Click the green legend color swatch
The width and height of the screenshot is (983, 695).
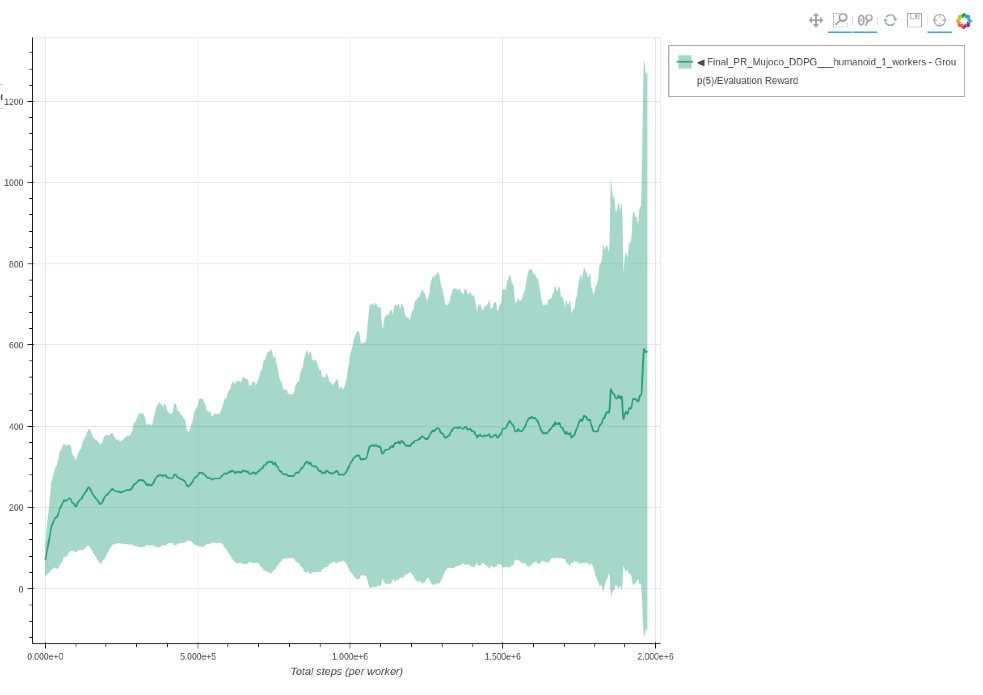(684, 62)
